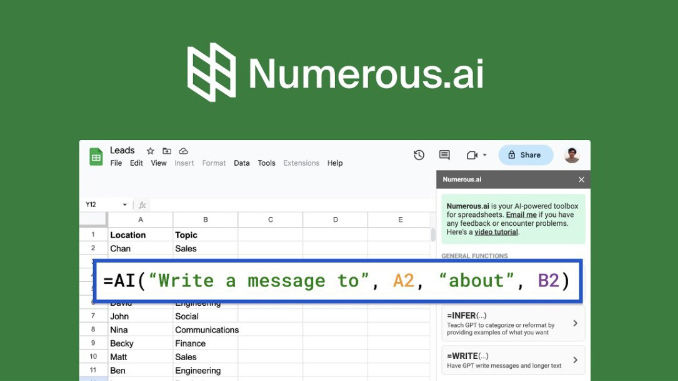
Task: Open the video tutorial link
Action: coord(496,232)
